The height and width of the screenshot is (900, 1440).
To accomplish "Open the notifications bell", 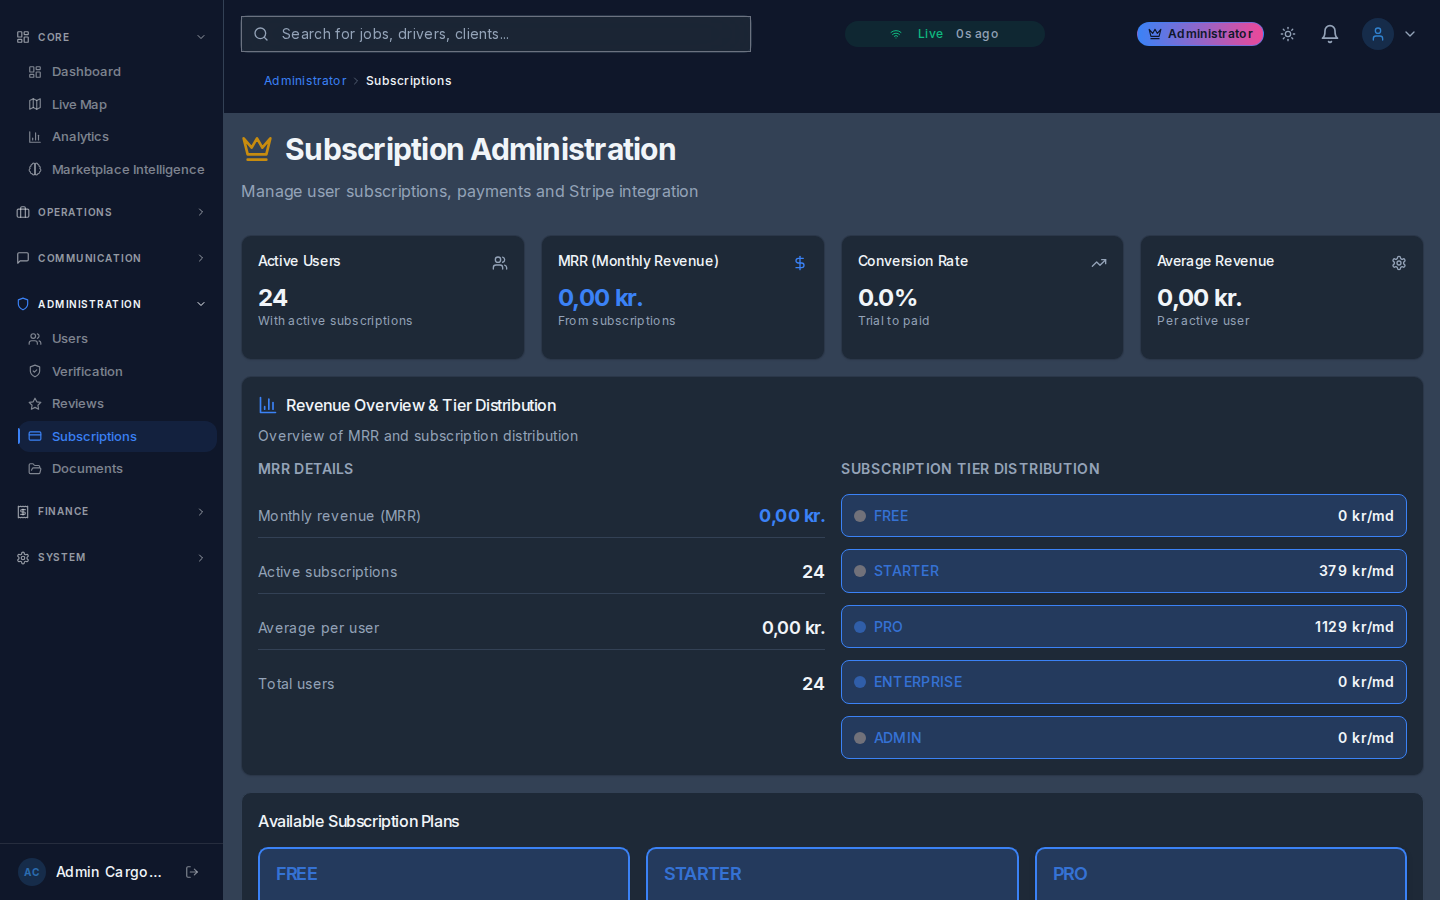I will (1330, 33).
